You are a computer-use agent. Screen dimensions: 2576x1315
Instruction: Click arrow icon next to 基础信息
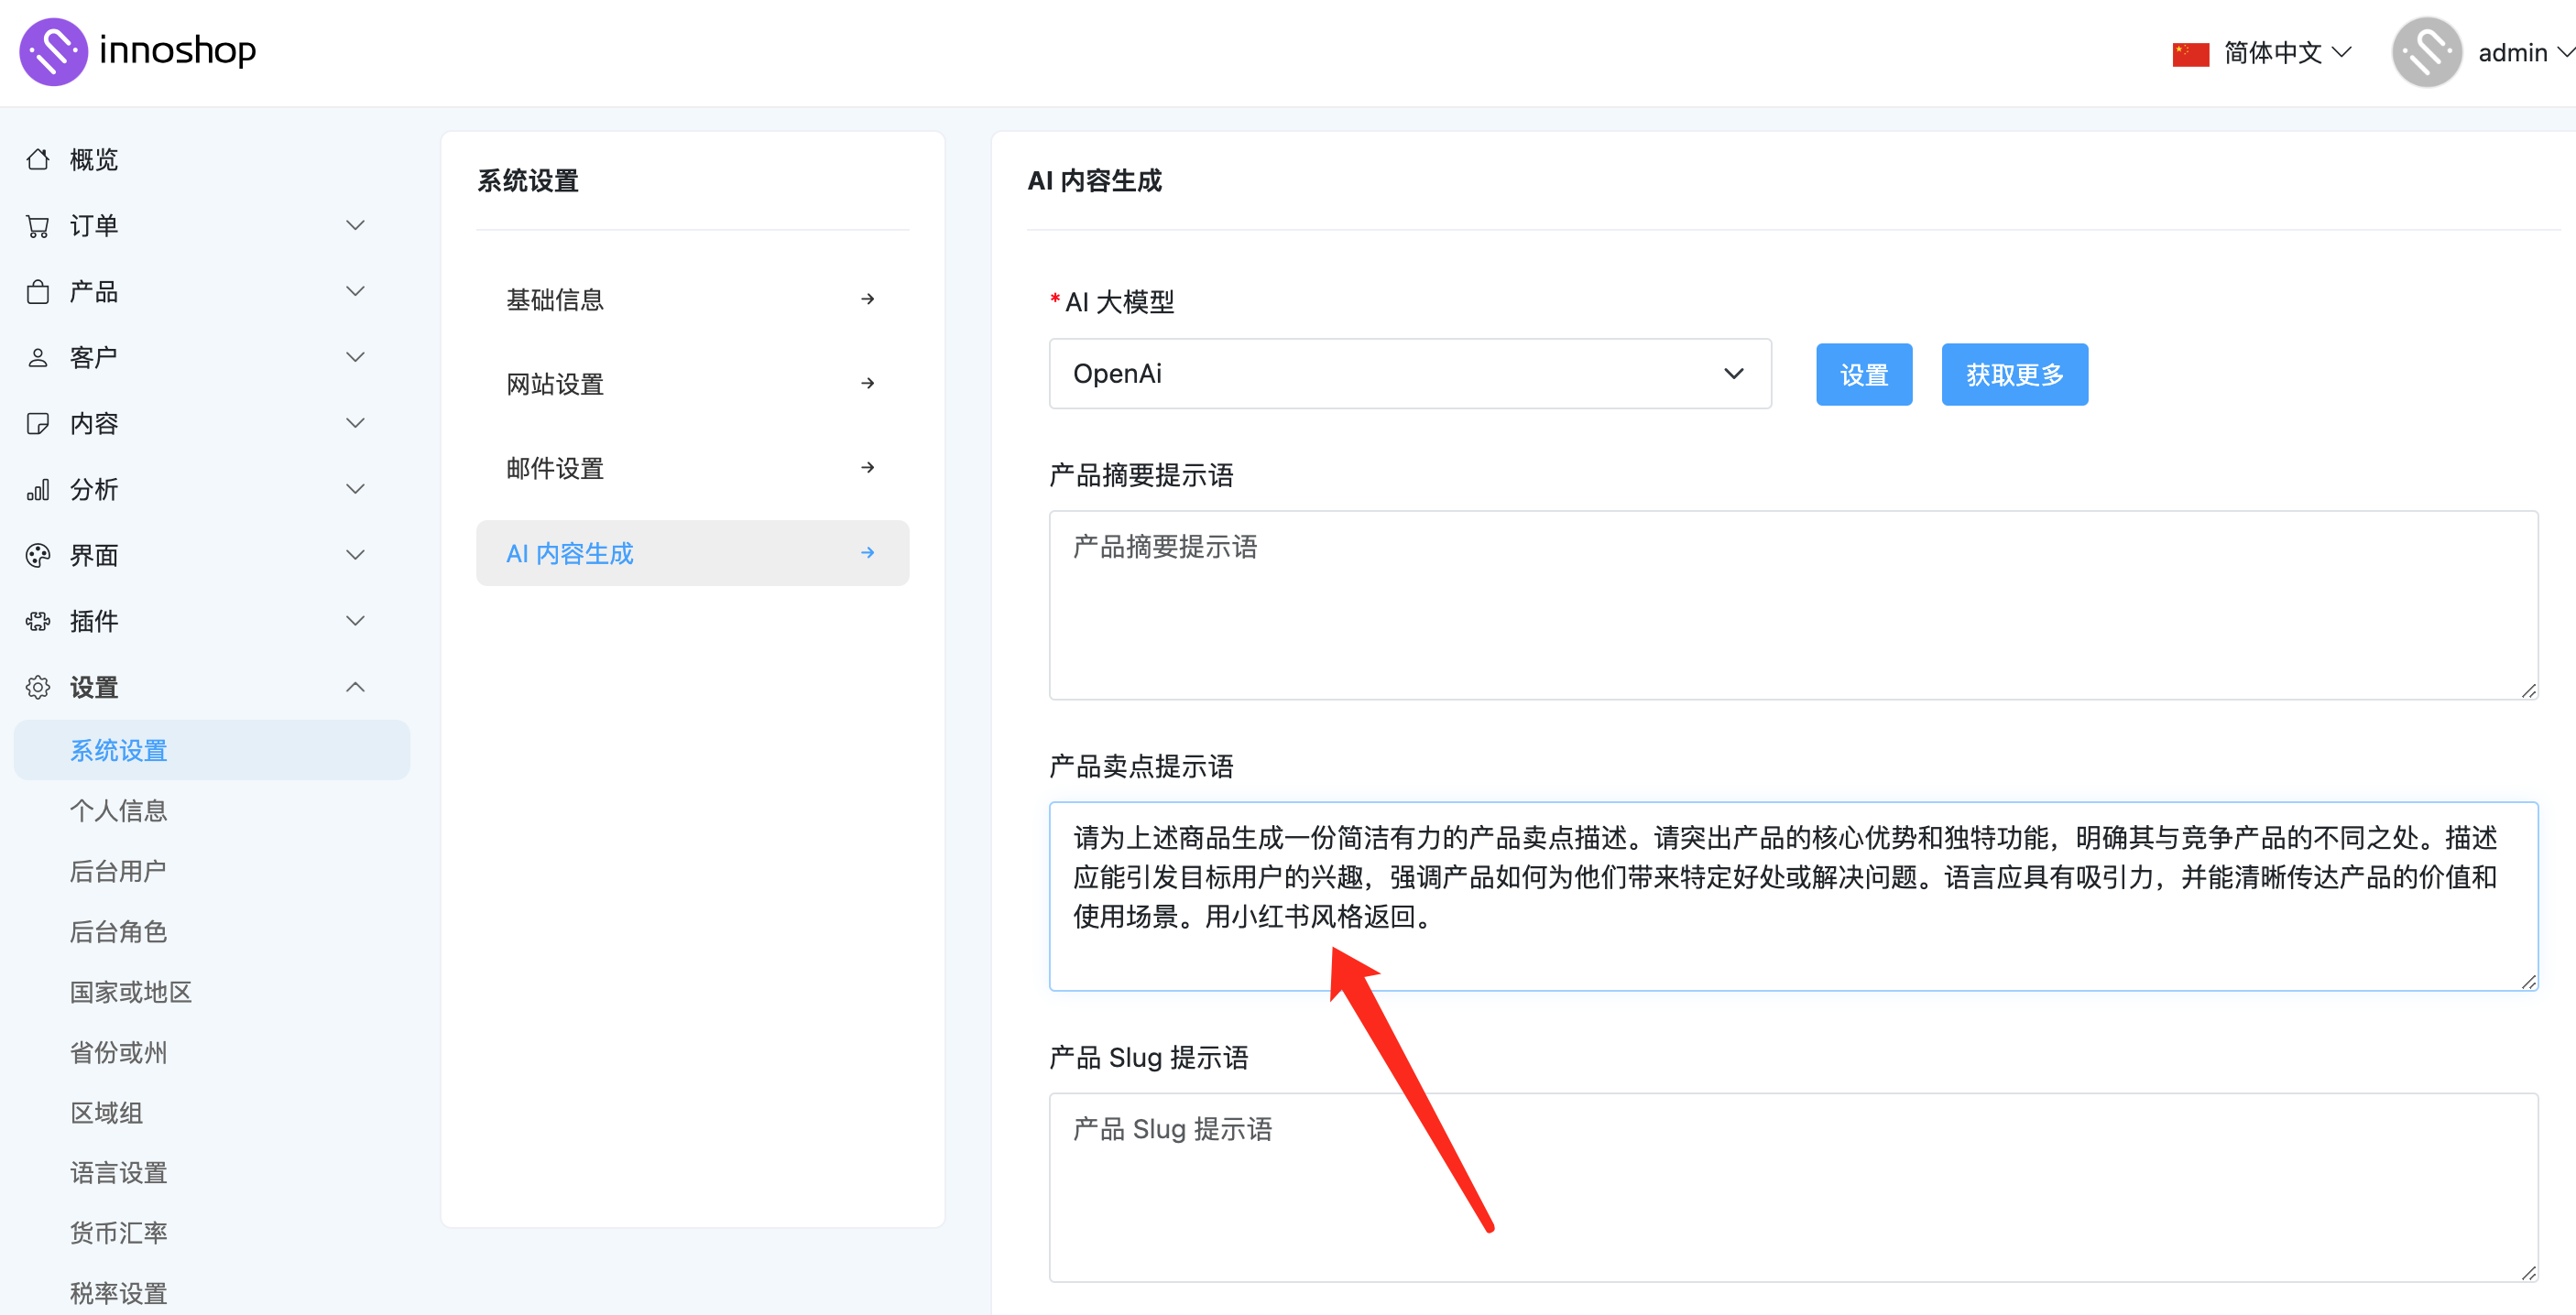pos(867,299)
